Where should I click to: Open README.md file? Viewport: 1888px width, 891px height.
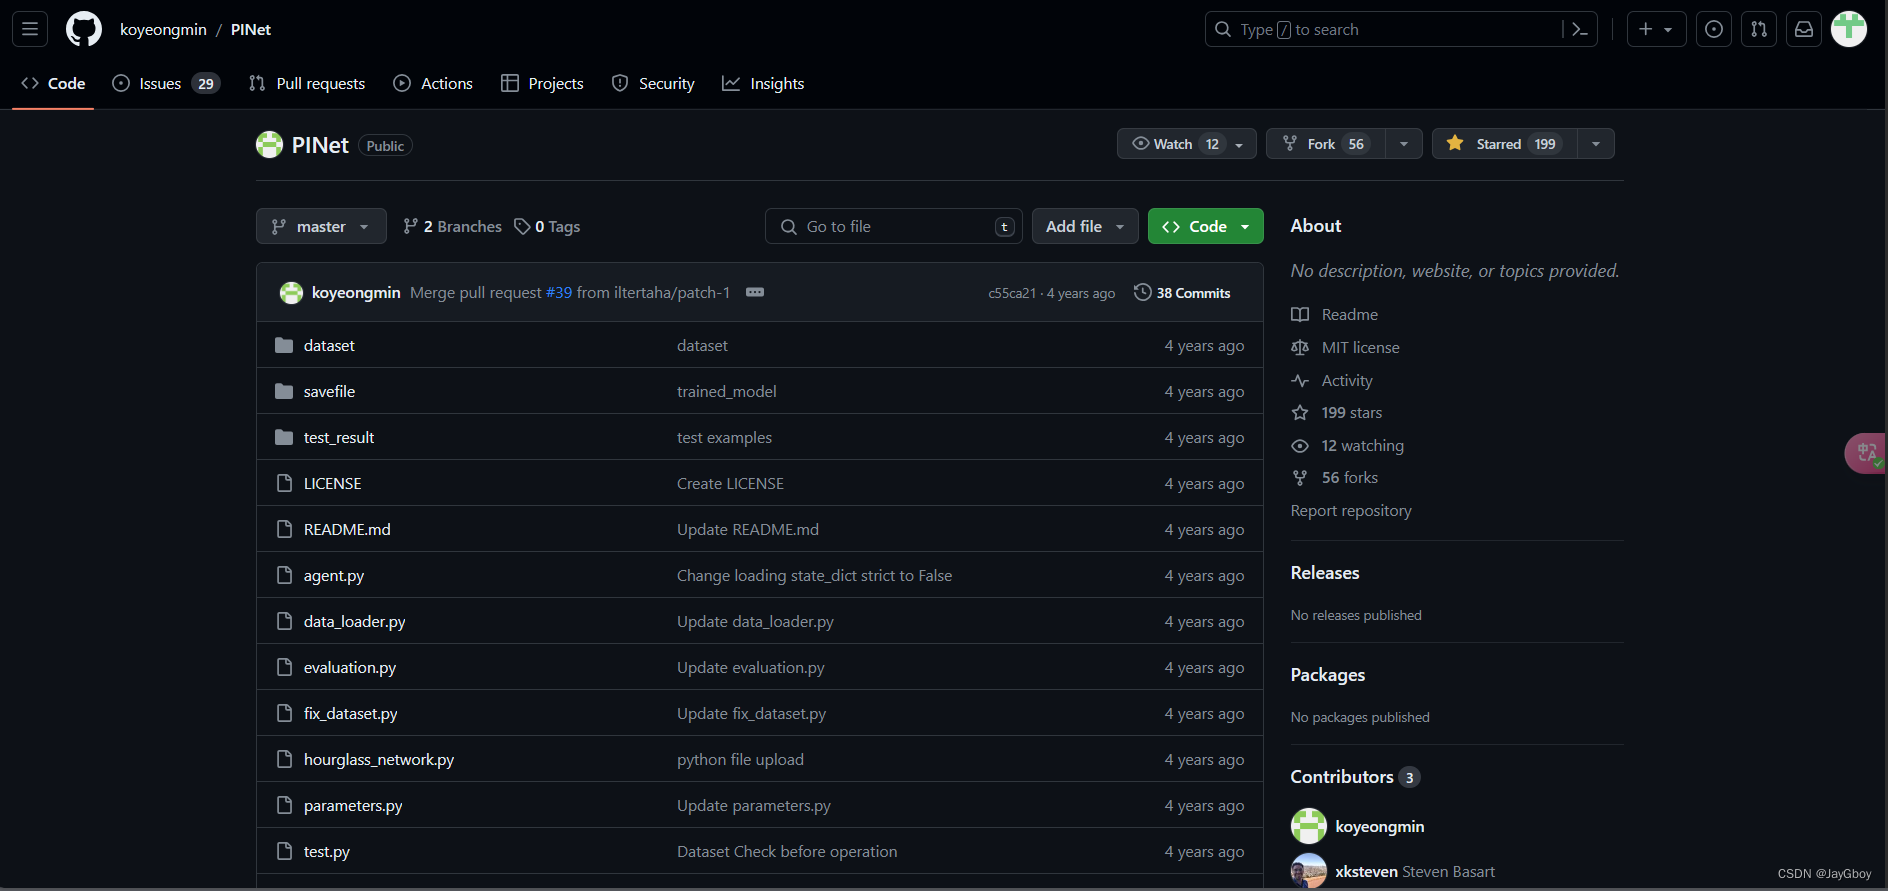[347, 529]
